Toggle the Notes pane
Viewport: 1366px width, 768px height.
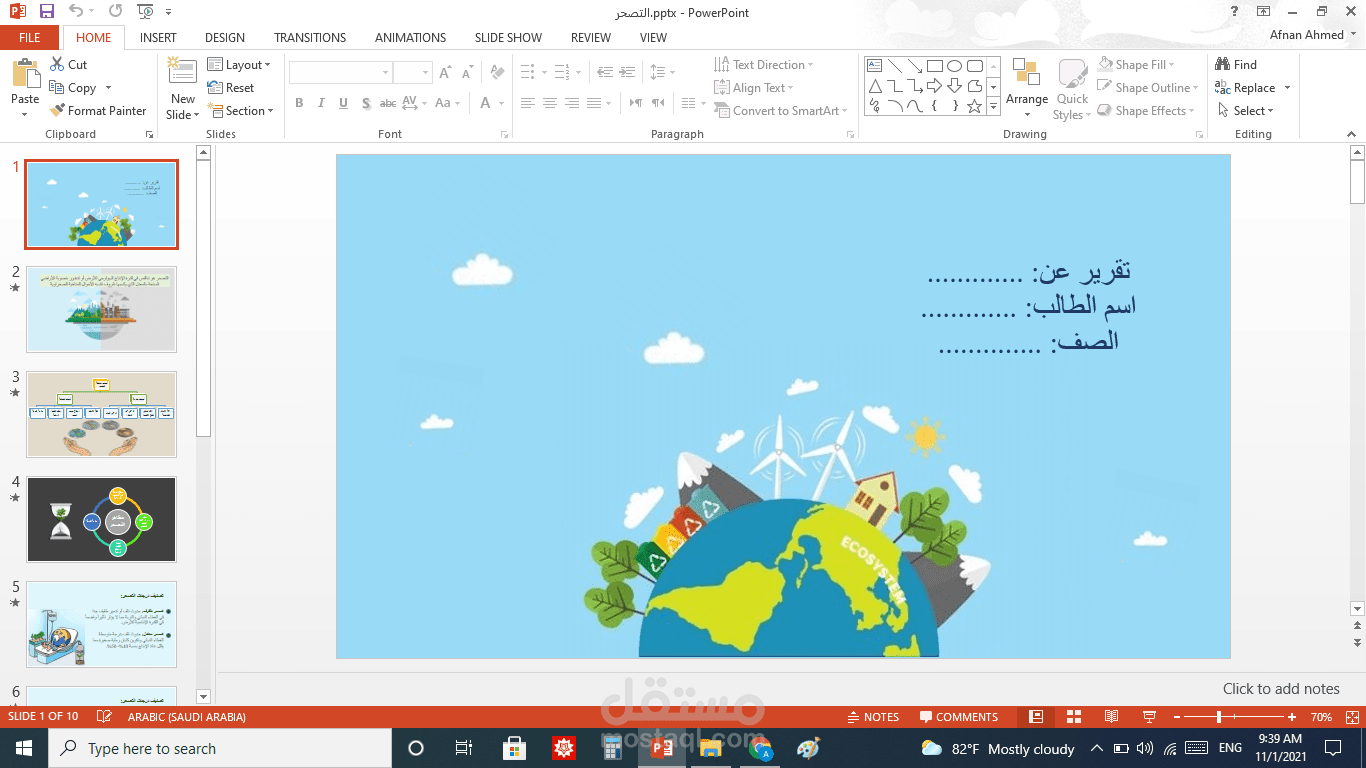coord(873,717)
